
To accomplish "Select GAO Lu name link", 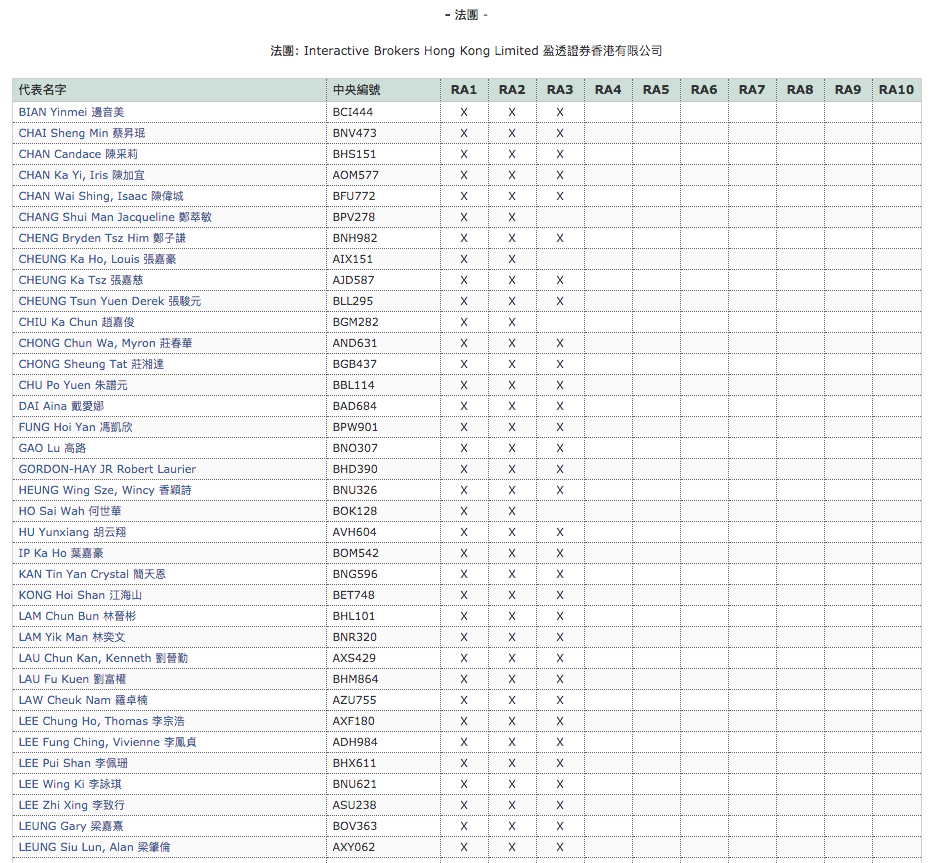I will click(x=52, y=447).
